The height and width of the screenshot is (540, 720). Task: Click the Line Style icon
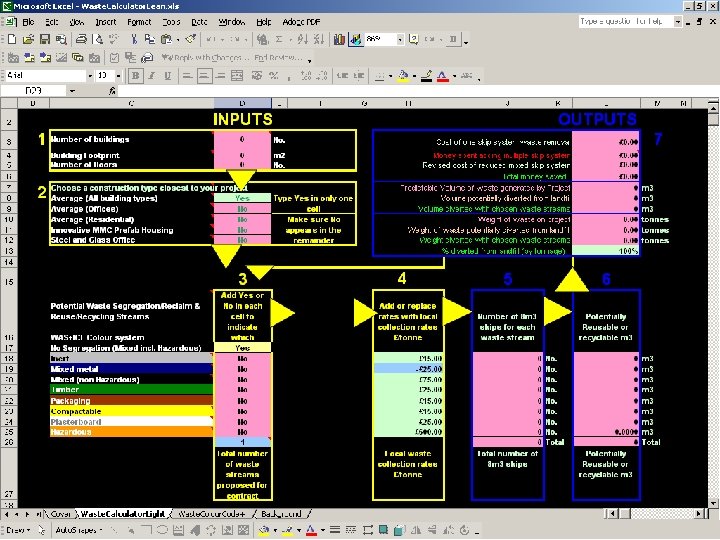point(335,530)
